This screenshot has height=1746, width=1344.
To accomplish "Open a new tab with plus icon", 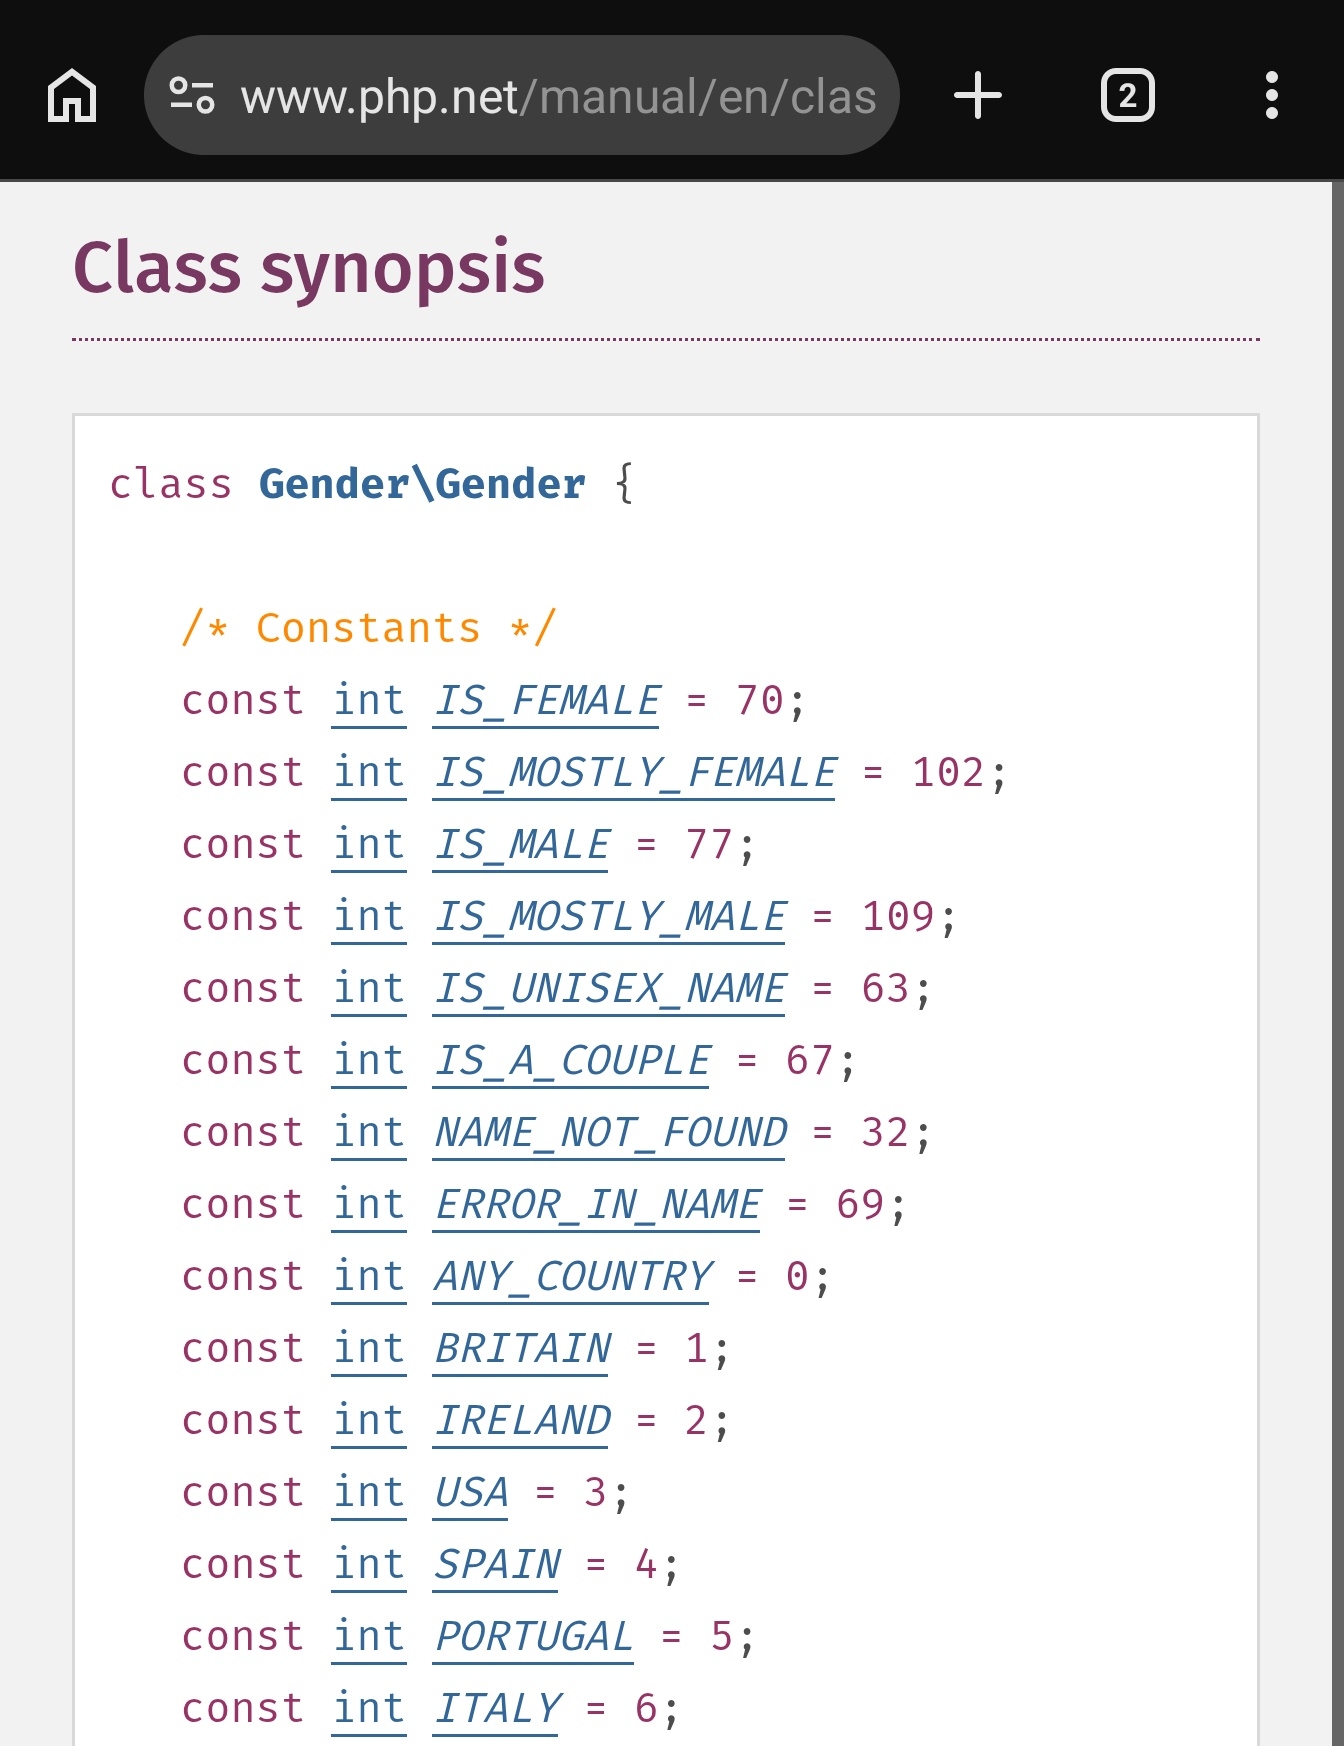I will [x=977, y=96].
